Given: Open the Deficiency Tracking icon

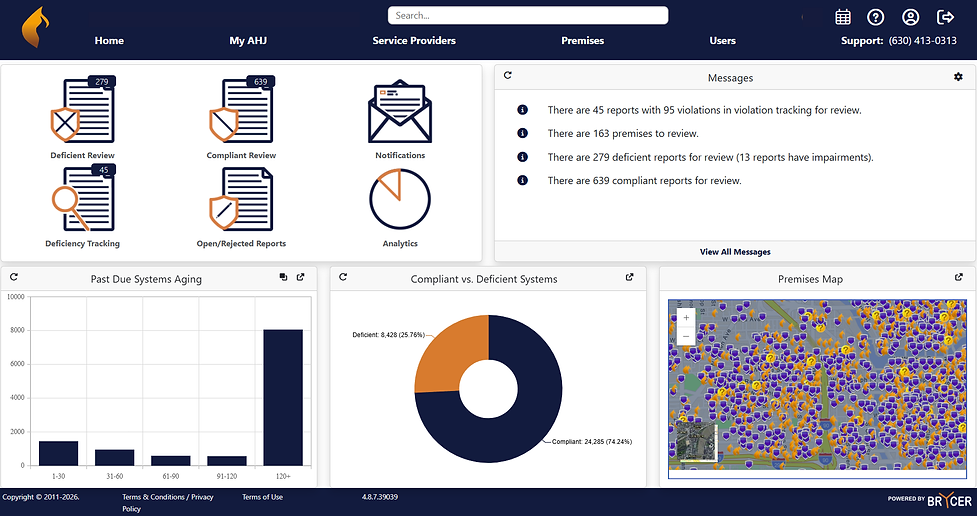Looking at the screenshot, I should (x=83, y=198).
